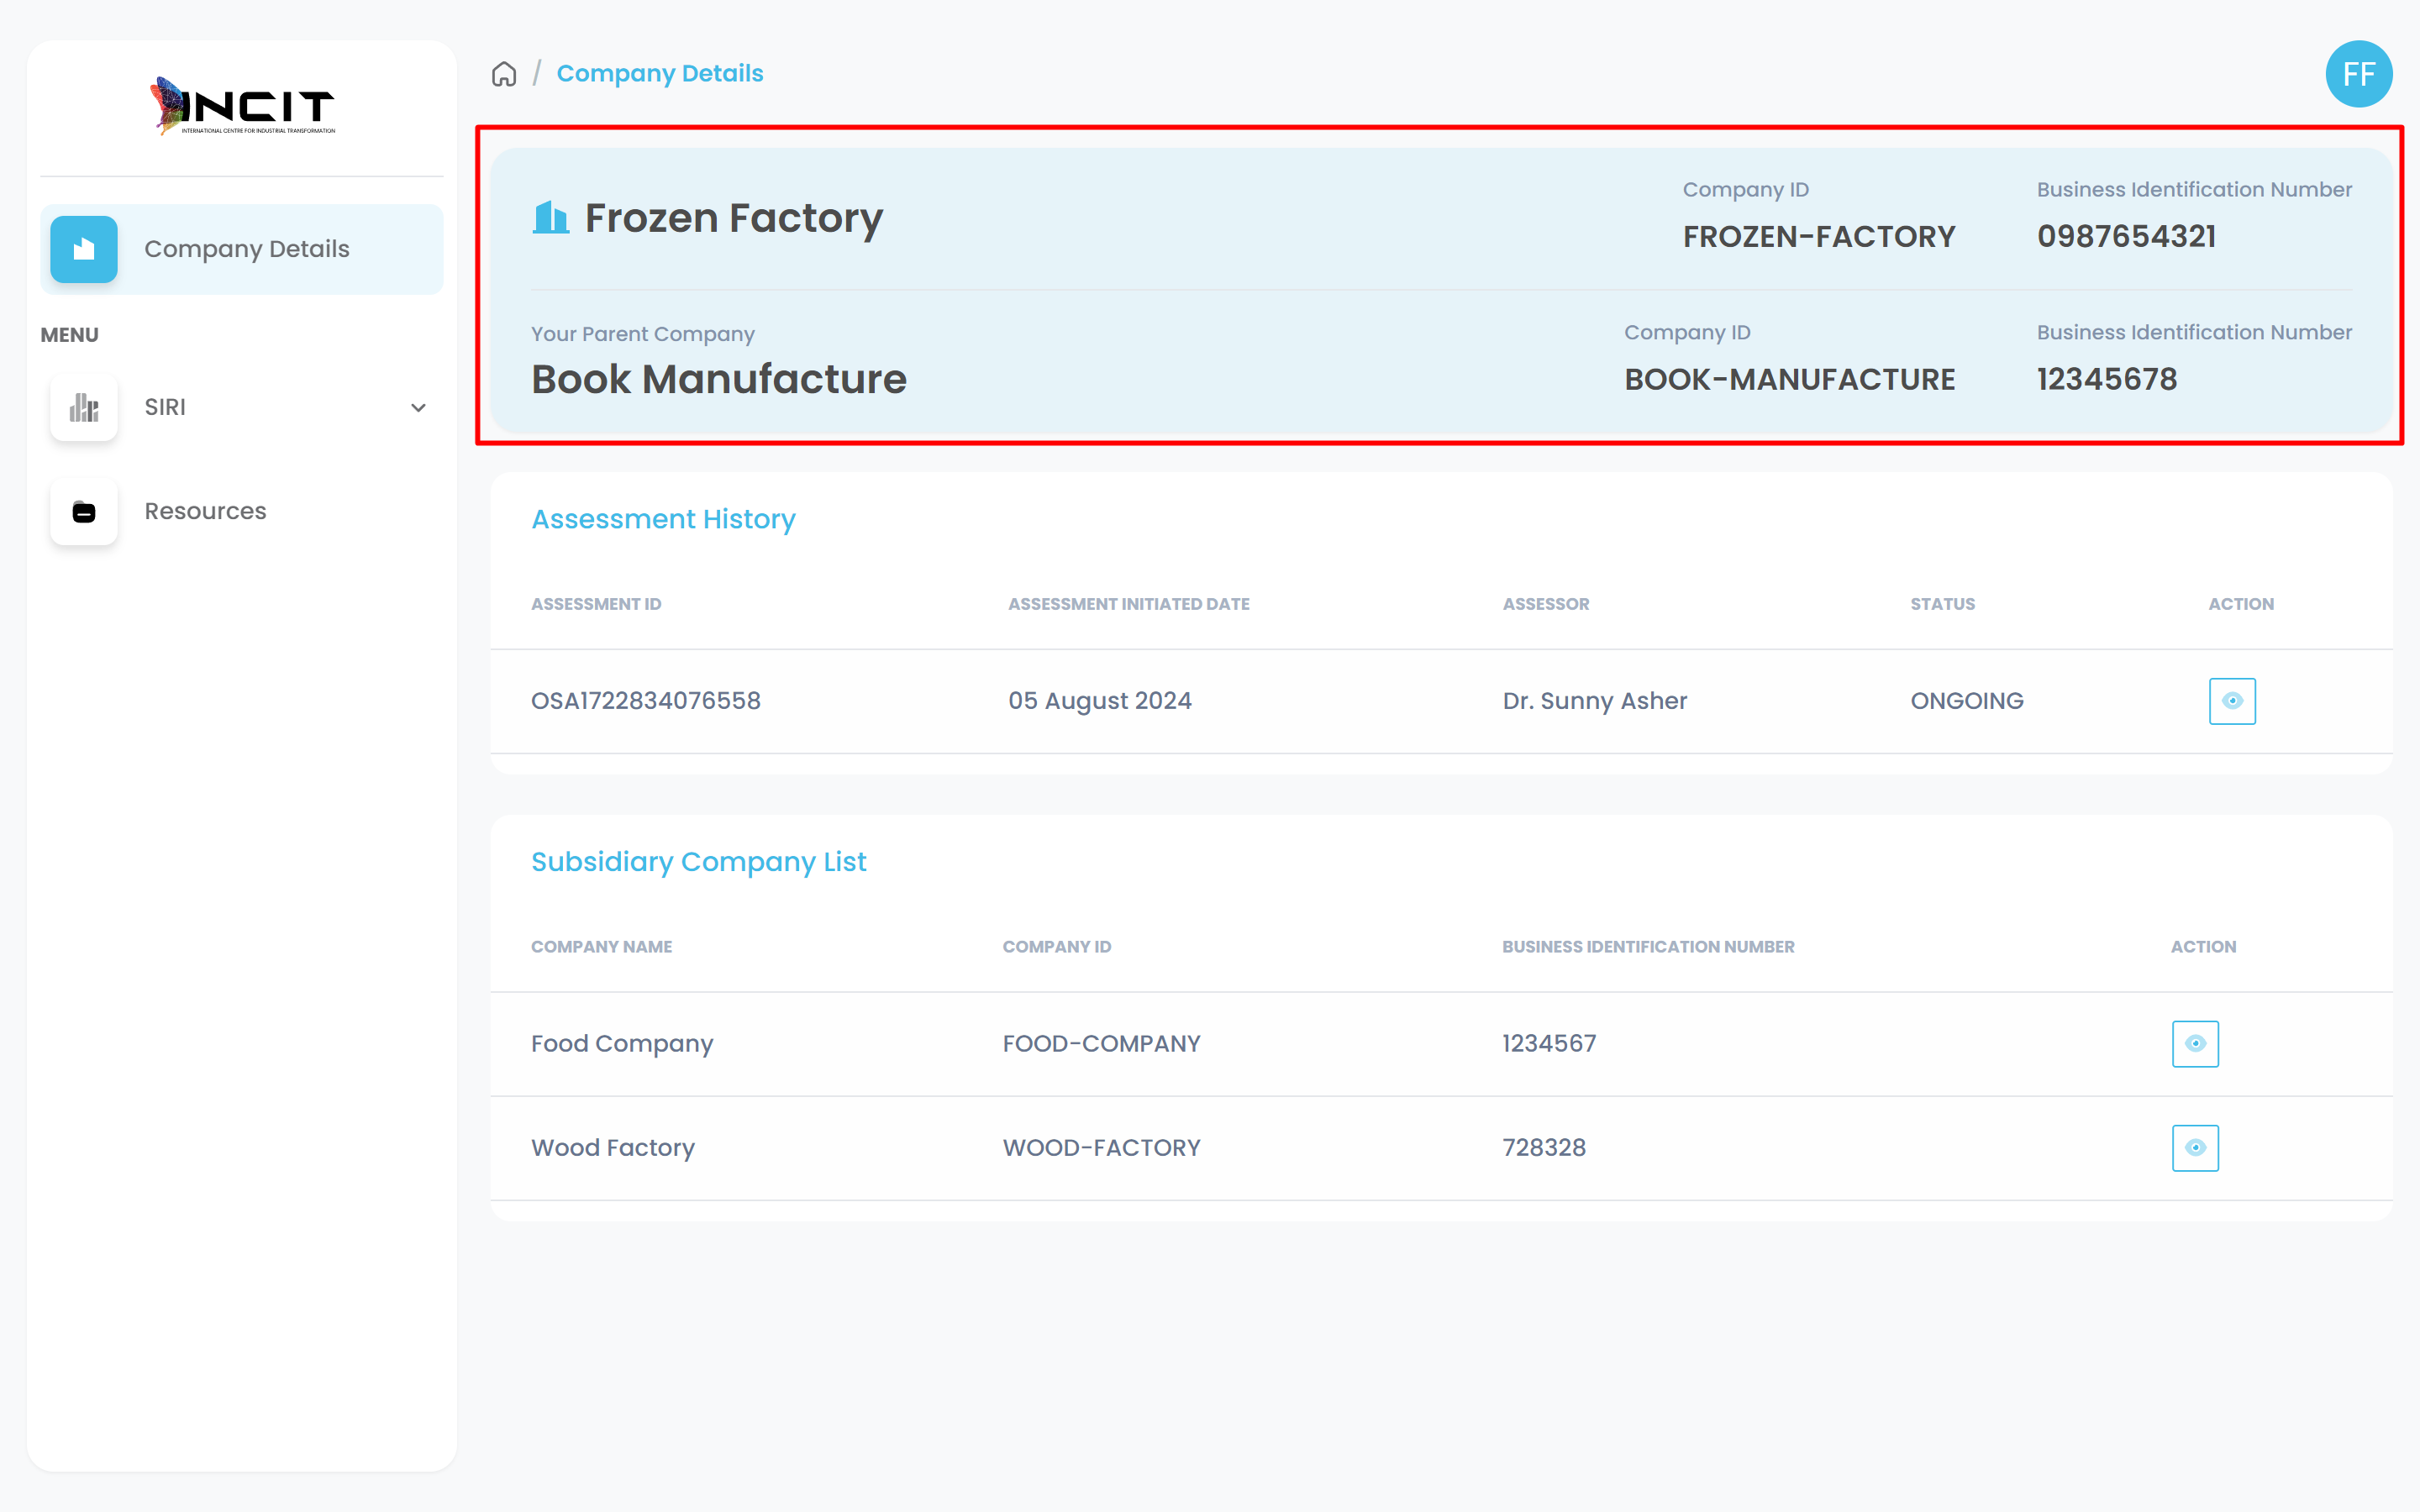The height and width of the screenshot is (1512, 2420).
Task: Click the Company Details sidebar icon
Action: [x=84, y=249]
